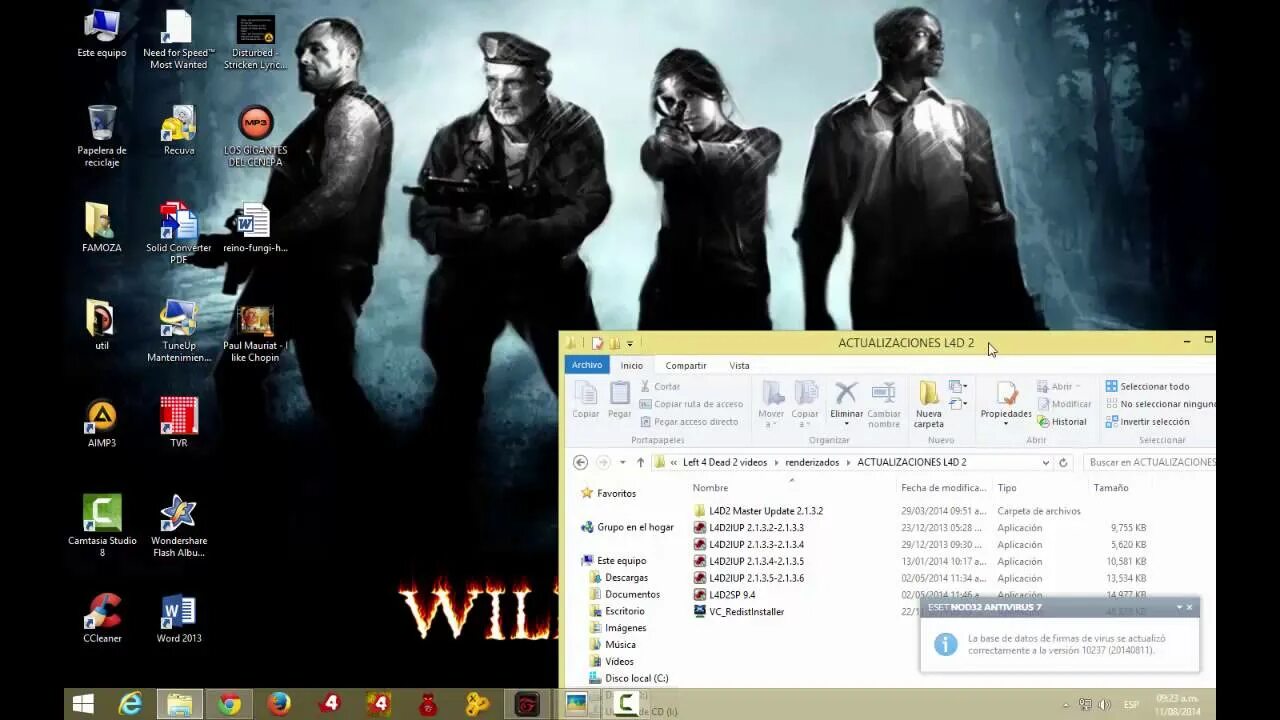Switch to the Vista ribbon tab
This screenshot has height=720, width=1280.
click(739, 365)
